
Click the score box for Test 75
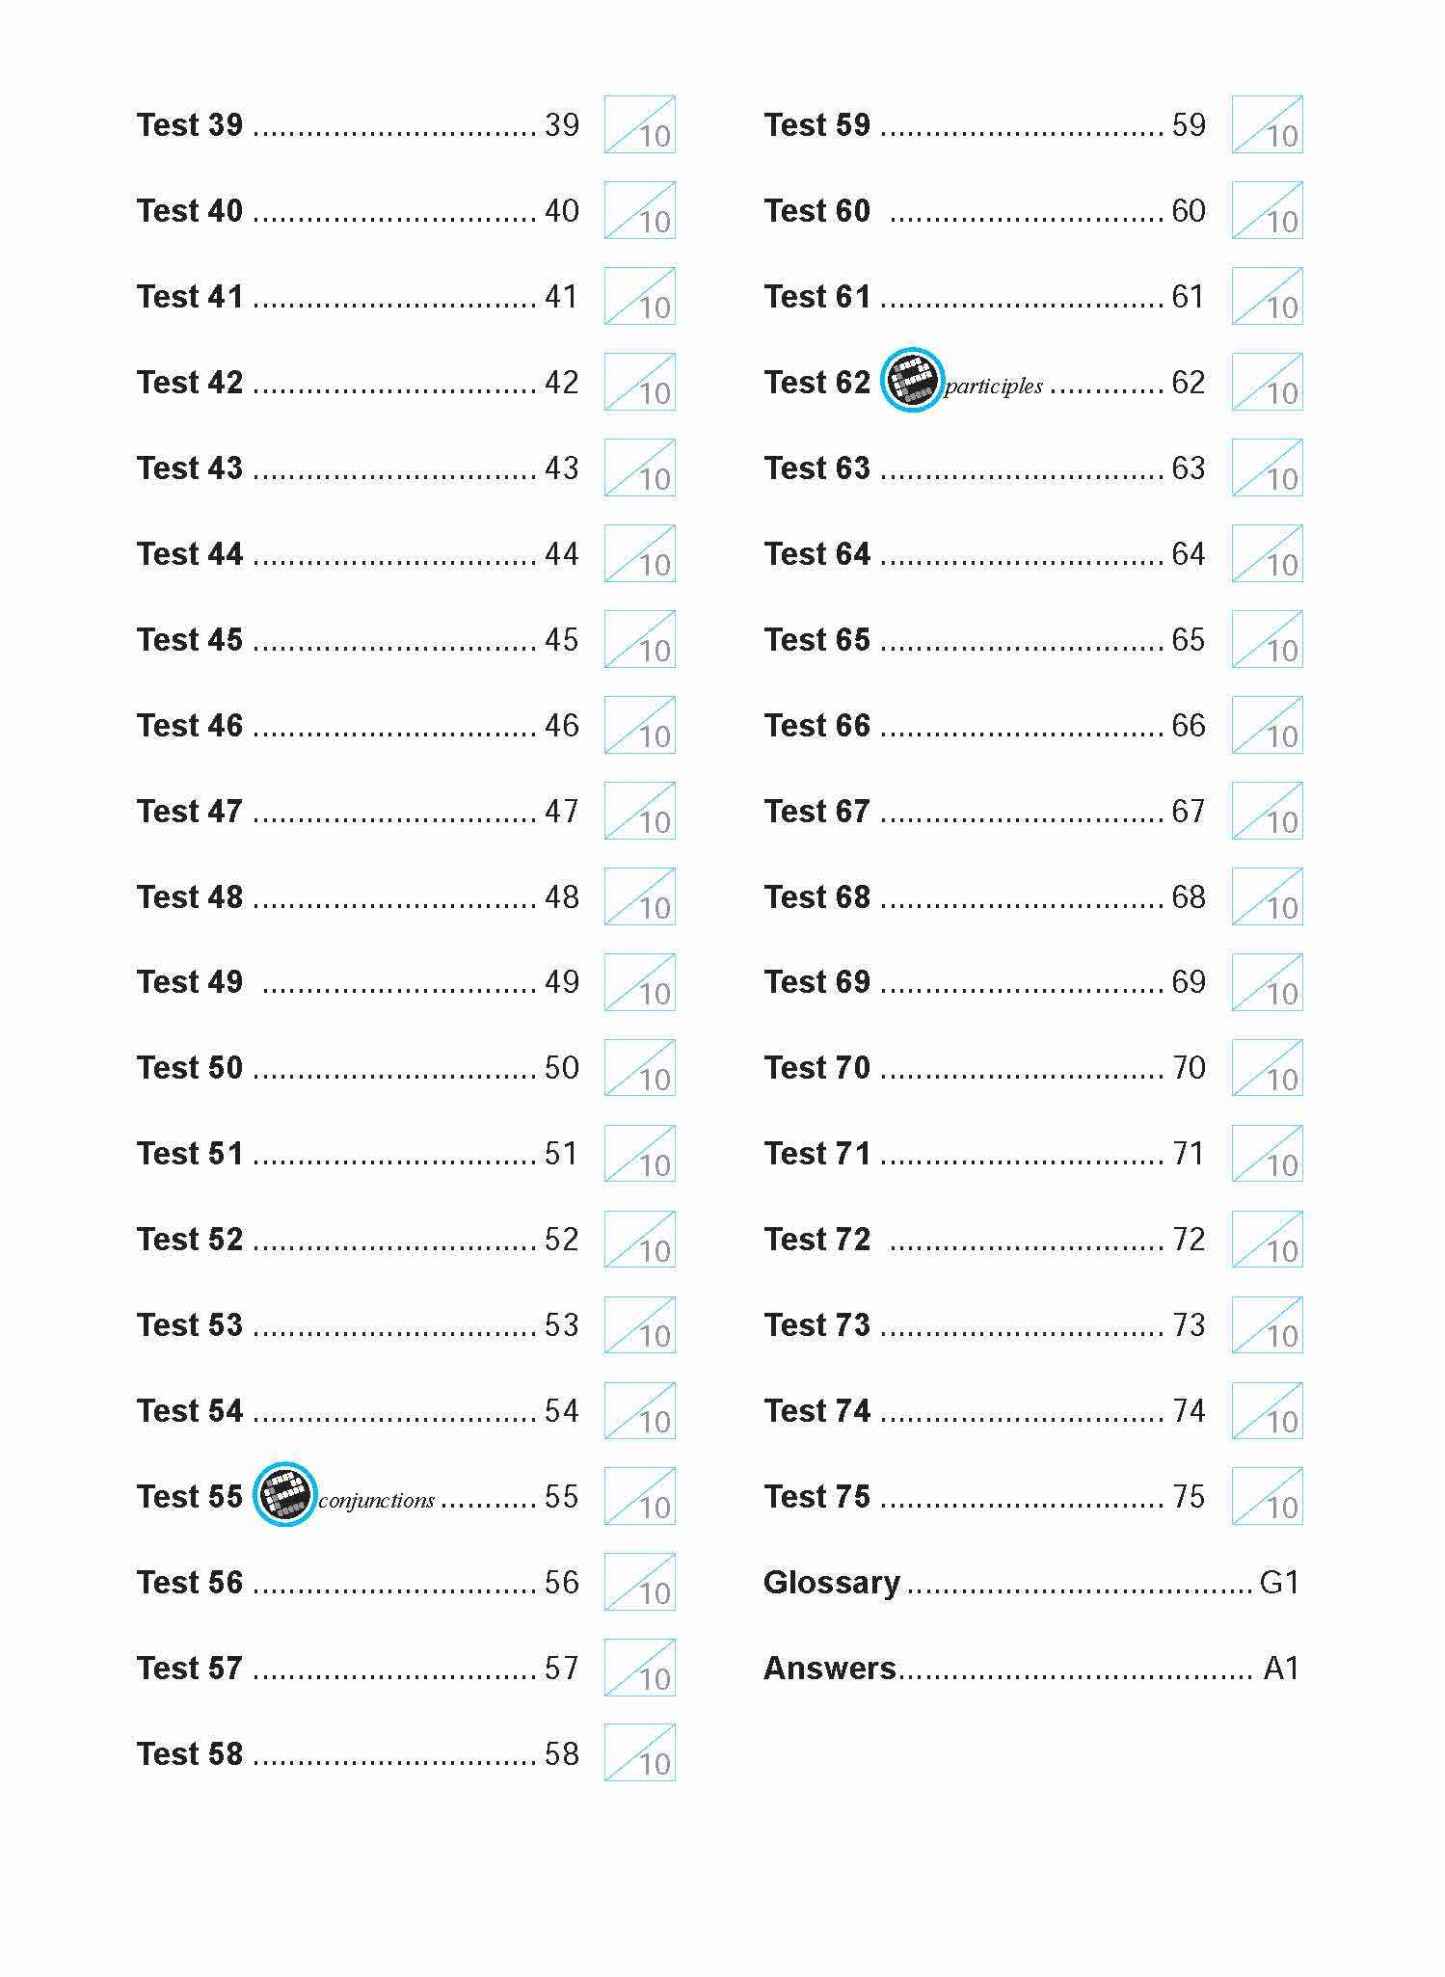click(1267, 1495)
